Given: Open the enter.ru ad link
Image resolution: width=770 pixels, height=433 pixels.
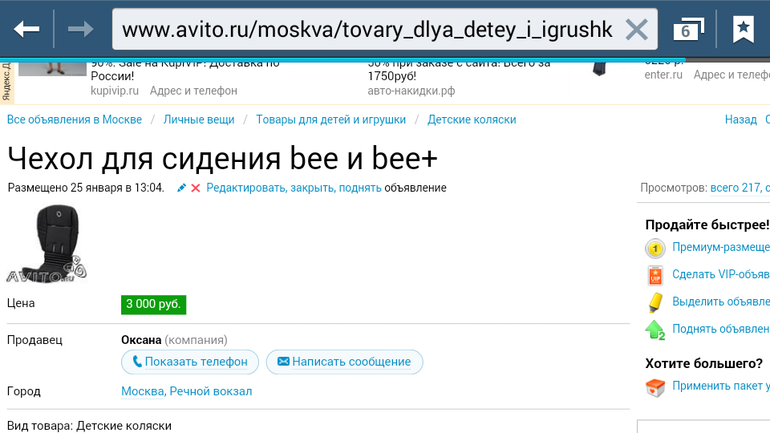Looking at the screenshot, I should (x=663, y=75).
